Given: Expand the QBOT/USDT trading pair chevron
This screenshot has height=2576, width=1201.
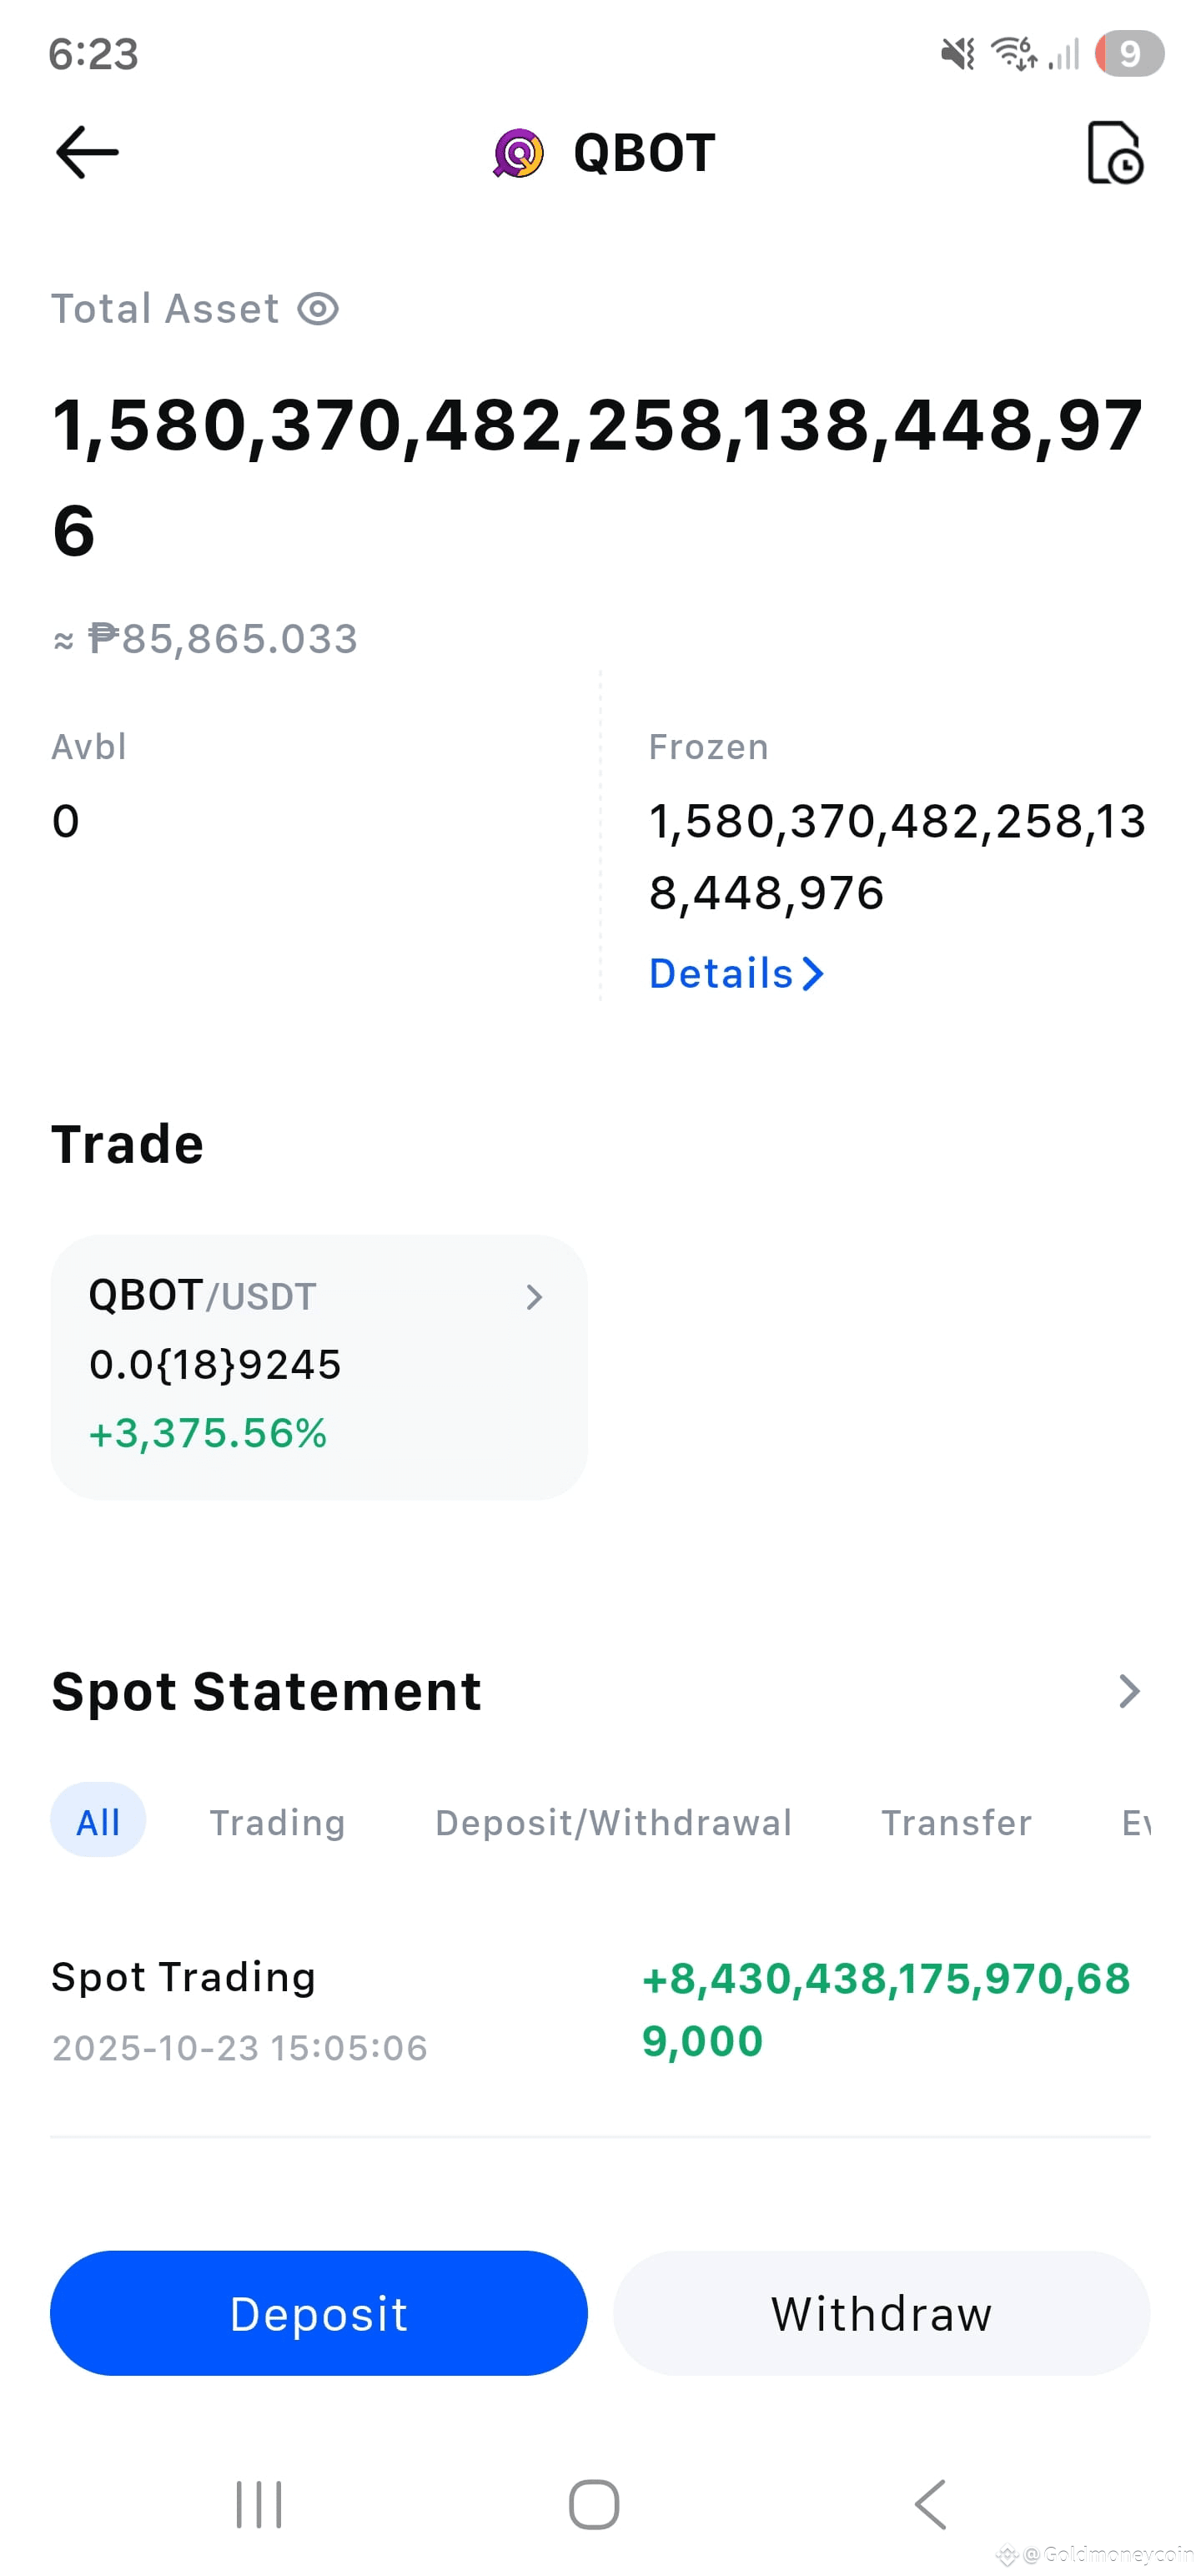Looking at the screenshot, I should [x=534, y=1297].
